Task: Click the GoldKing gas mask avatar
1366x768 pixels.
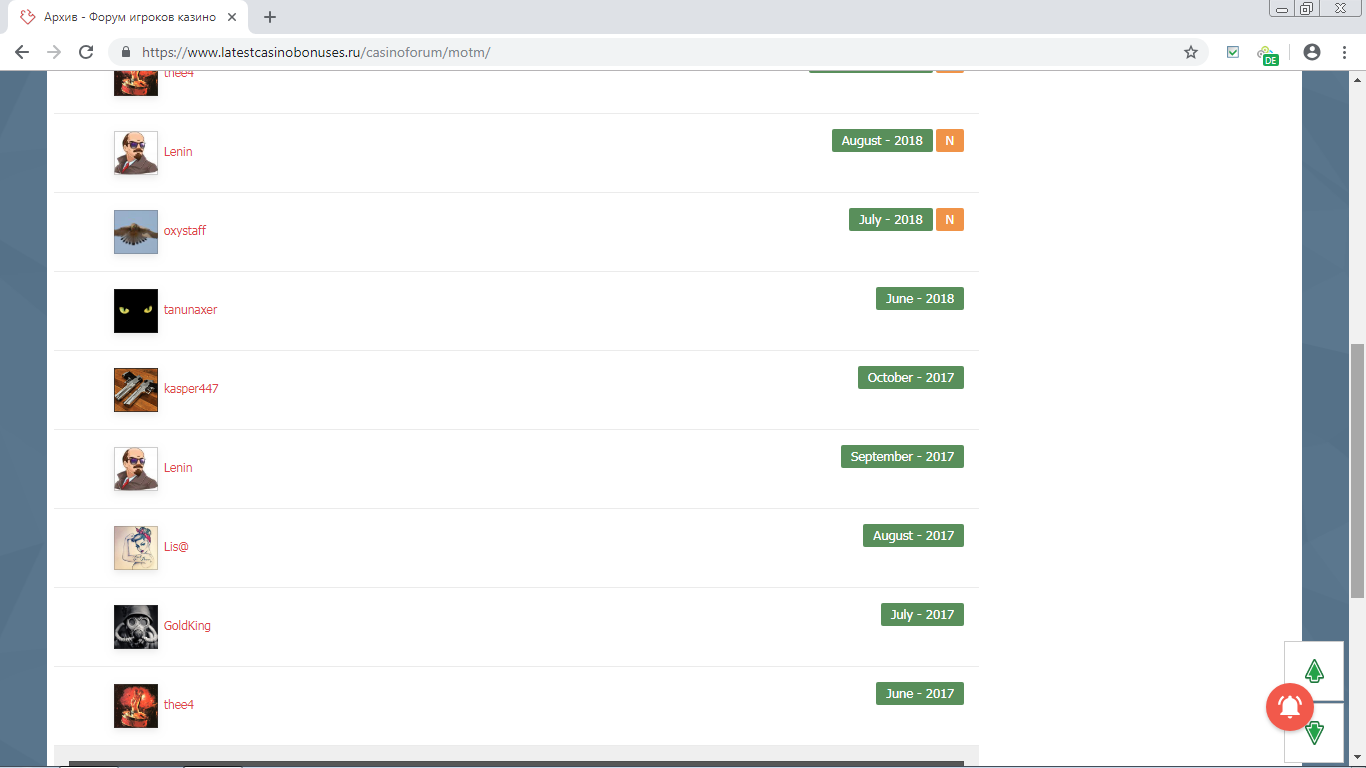Action: point(136,627)
